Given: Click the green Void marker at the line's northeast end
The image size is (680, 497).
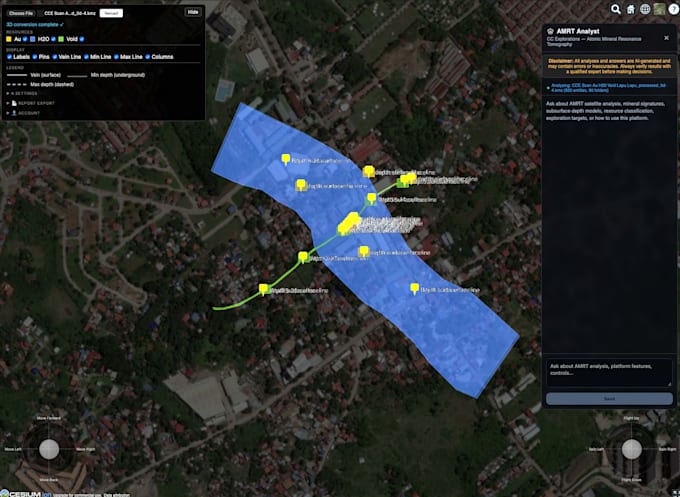Looking at the screenshot, I should (401, 184).
